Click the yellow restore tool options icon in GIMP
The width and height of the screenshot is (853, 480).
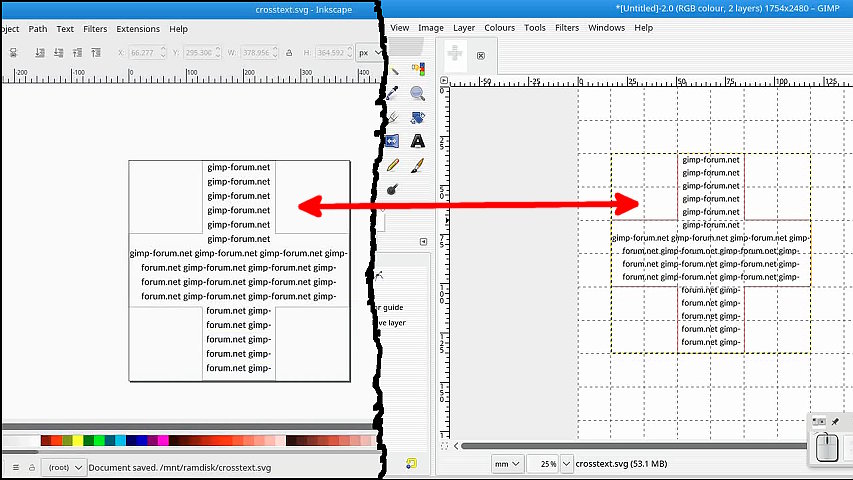[411, 463]
